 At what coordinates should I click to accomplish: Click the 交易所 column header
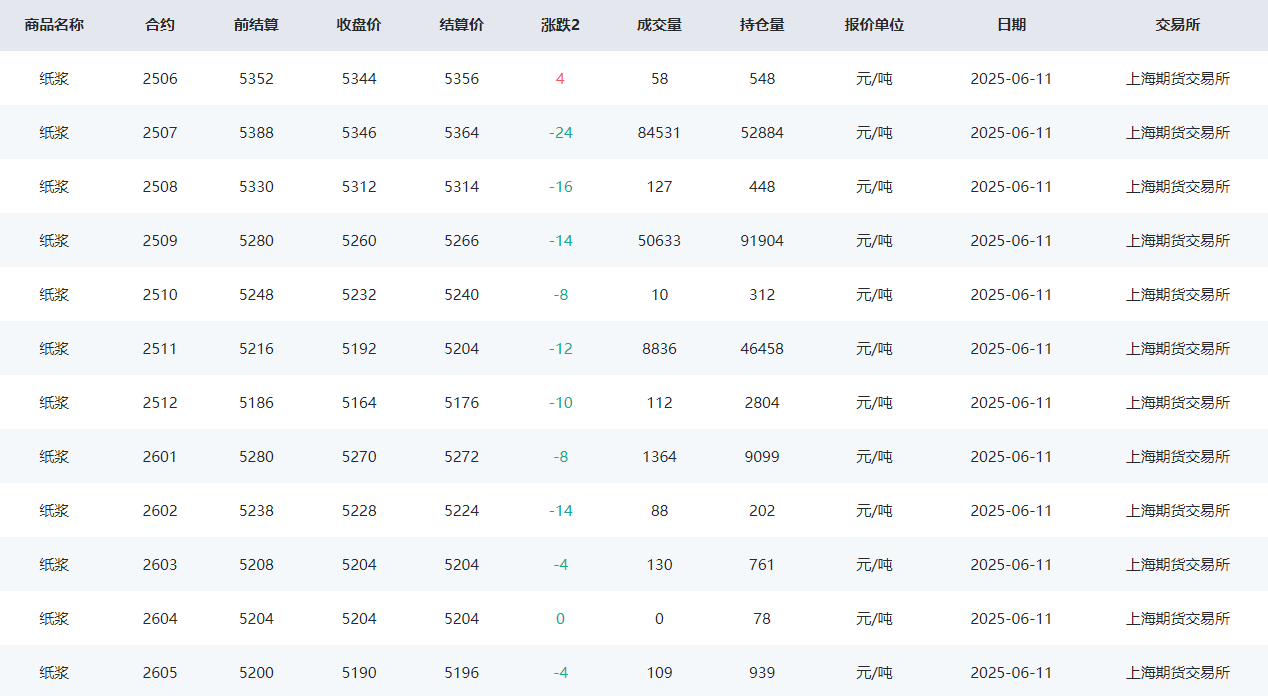(x=1178, y=25)
